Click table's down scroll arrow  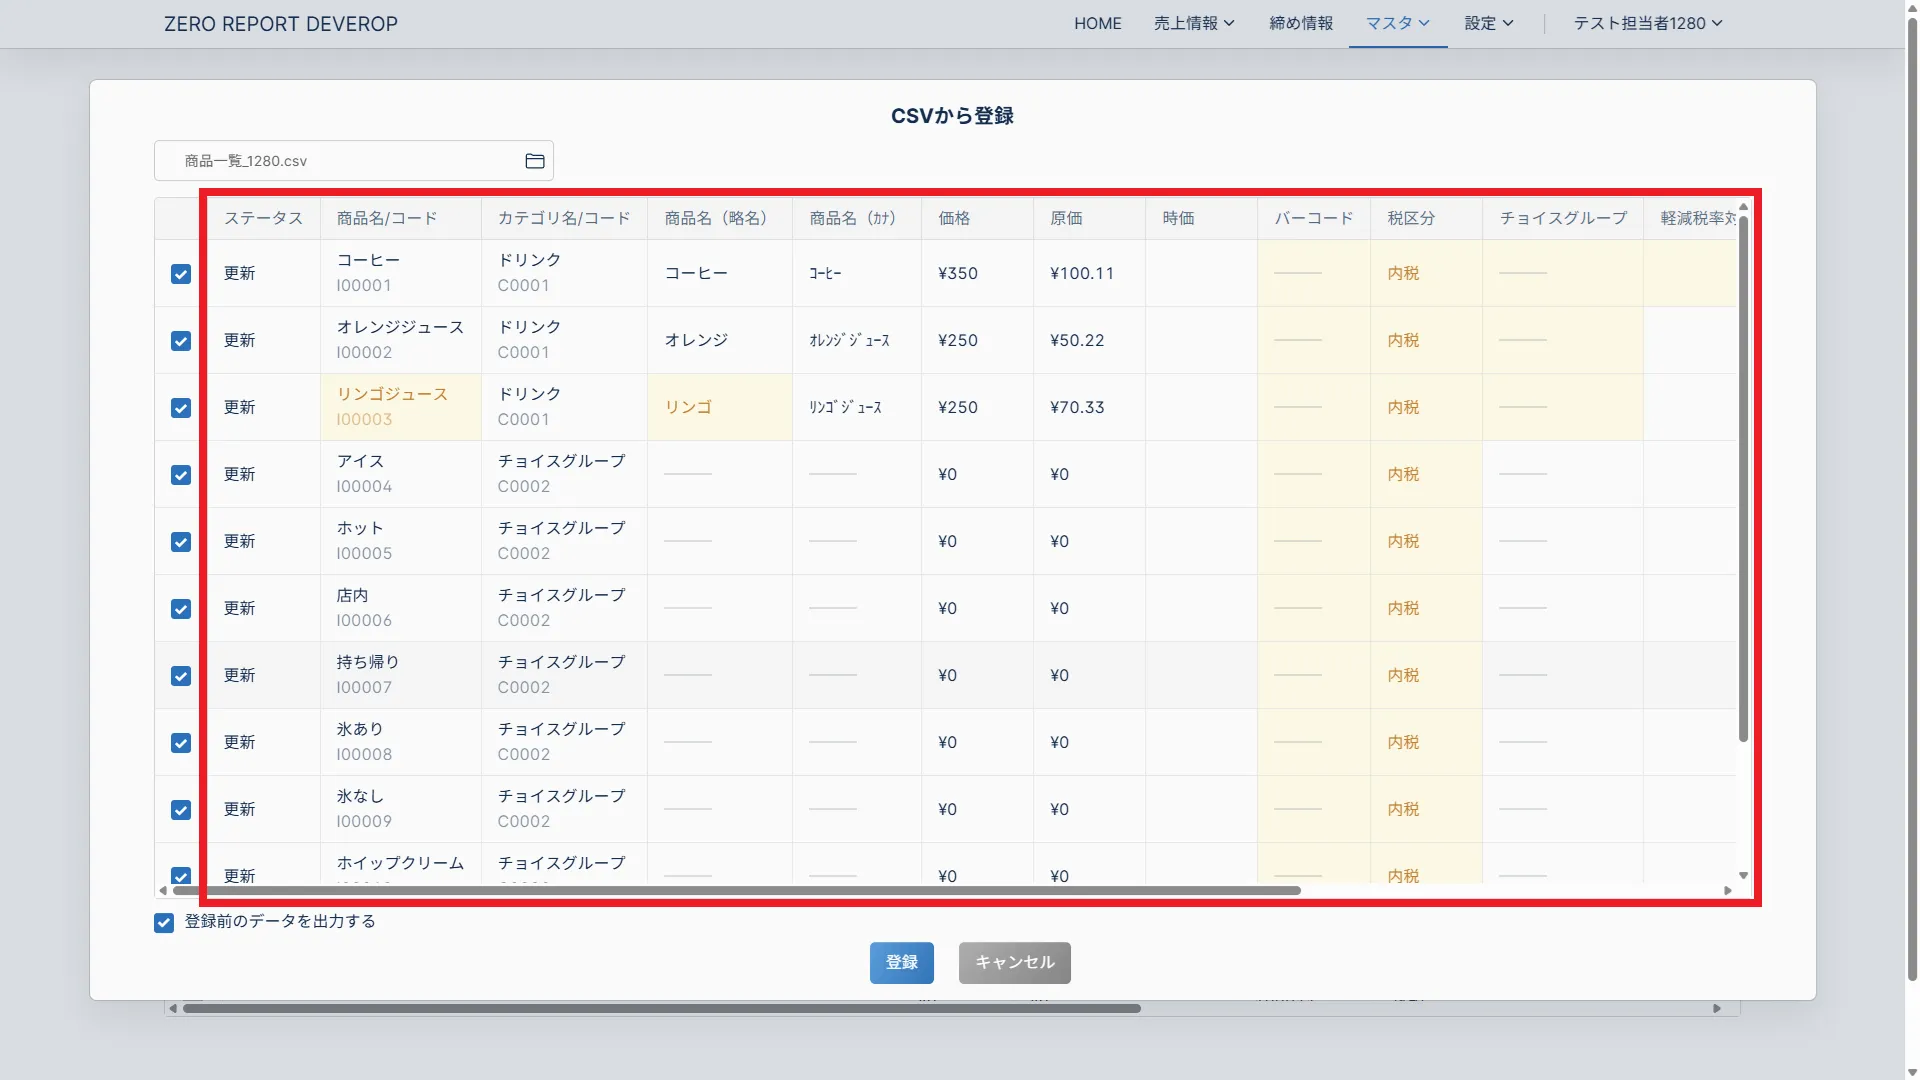1743,875
